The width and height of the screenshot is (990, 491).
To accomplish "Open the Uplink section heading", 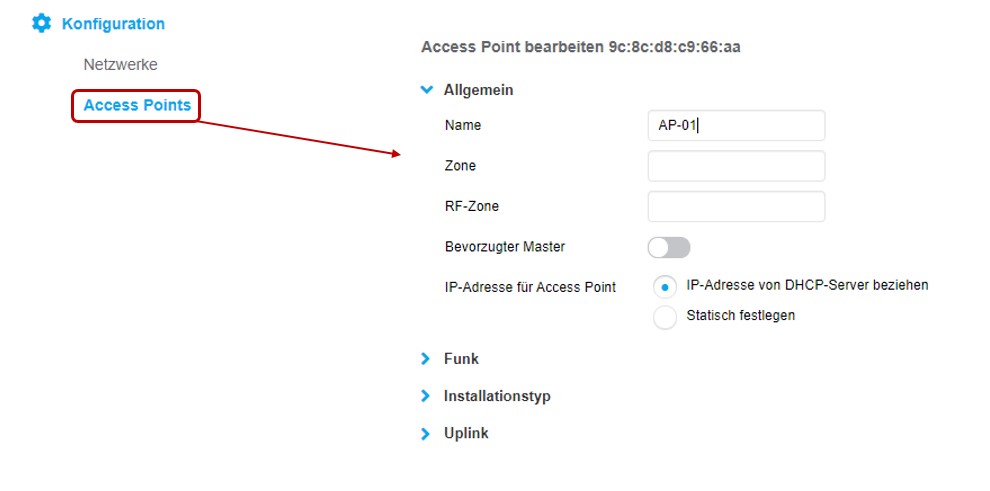I will 466,434.
